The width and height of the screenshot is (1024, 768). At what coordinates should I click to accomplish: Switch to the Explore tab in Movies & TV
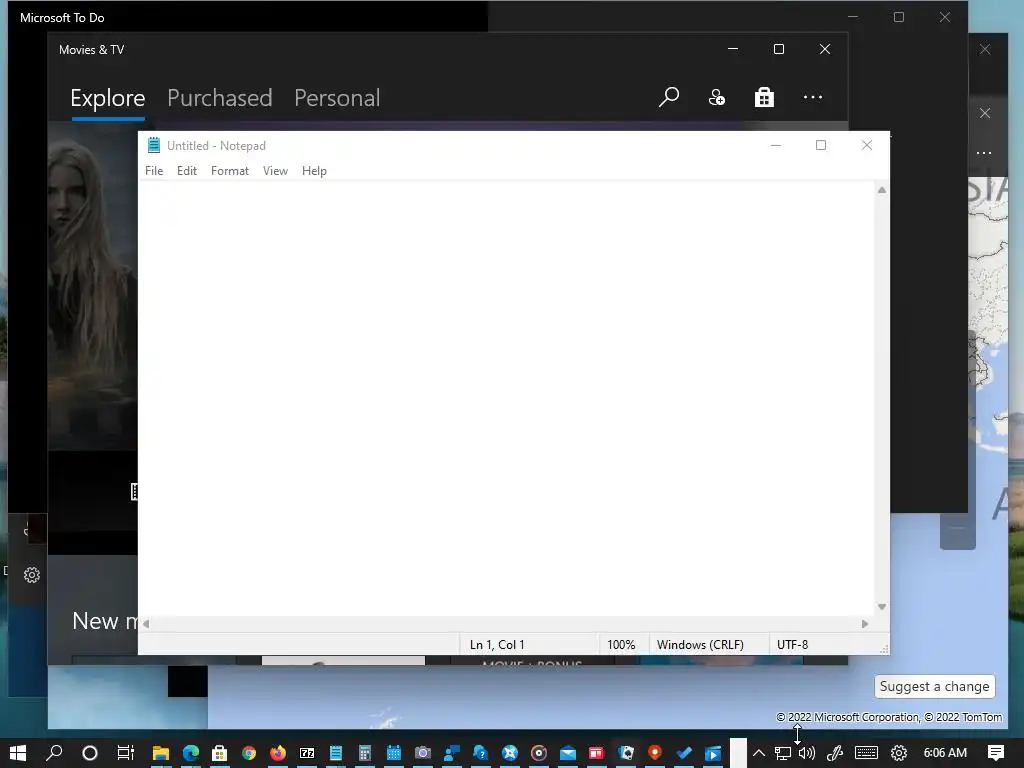coord(108,98)
